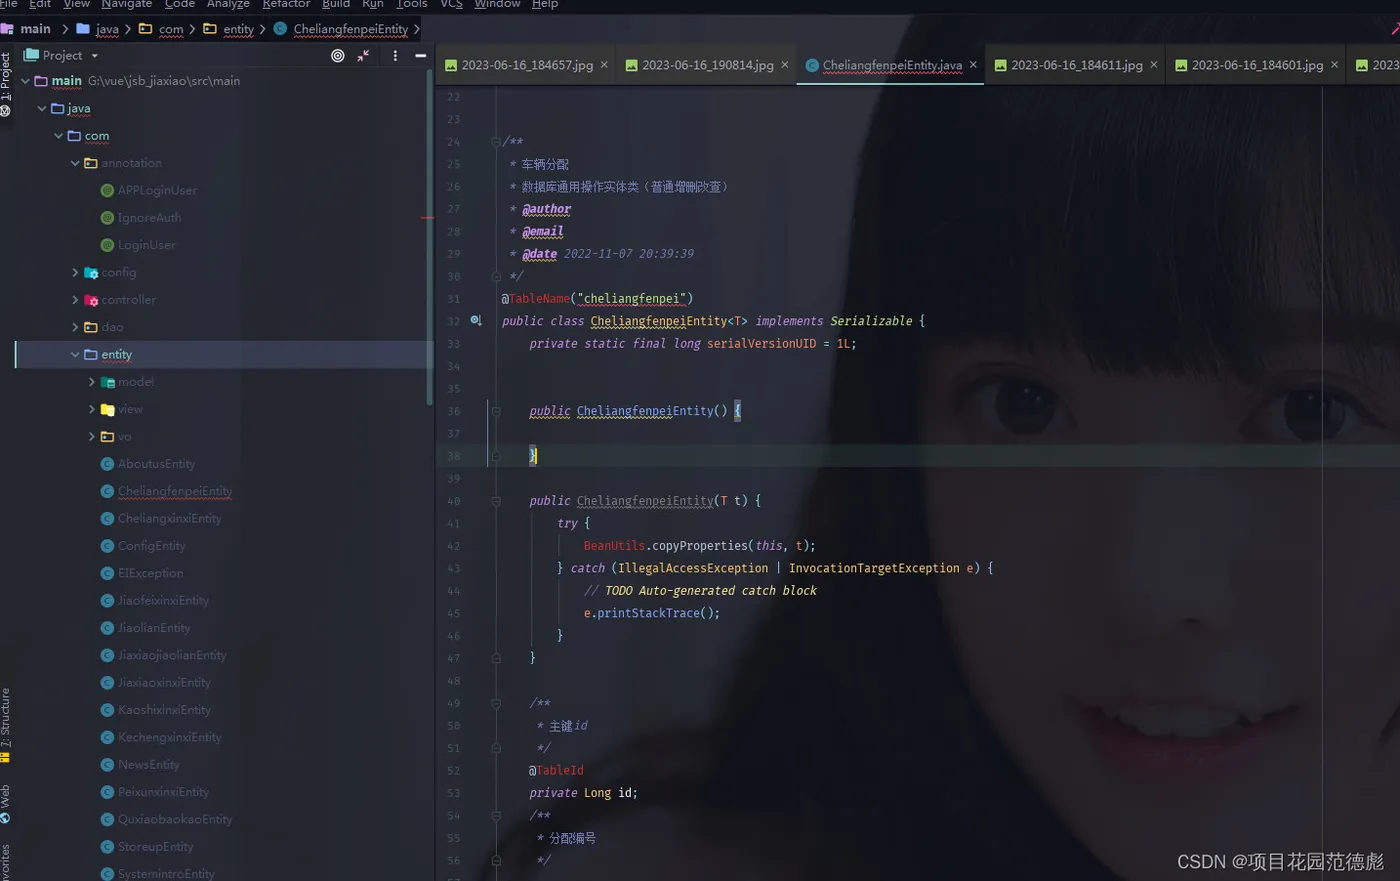Close the 2023-06-16_190814.jpg tab
Viewport: 1400px width, 881px height.
785,65
